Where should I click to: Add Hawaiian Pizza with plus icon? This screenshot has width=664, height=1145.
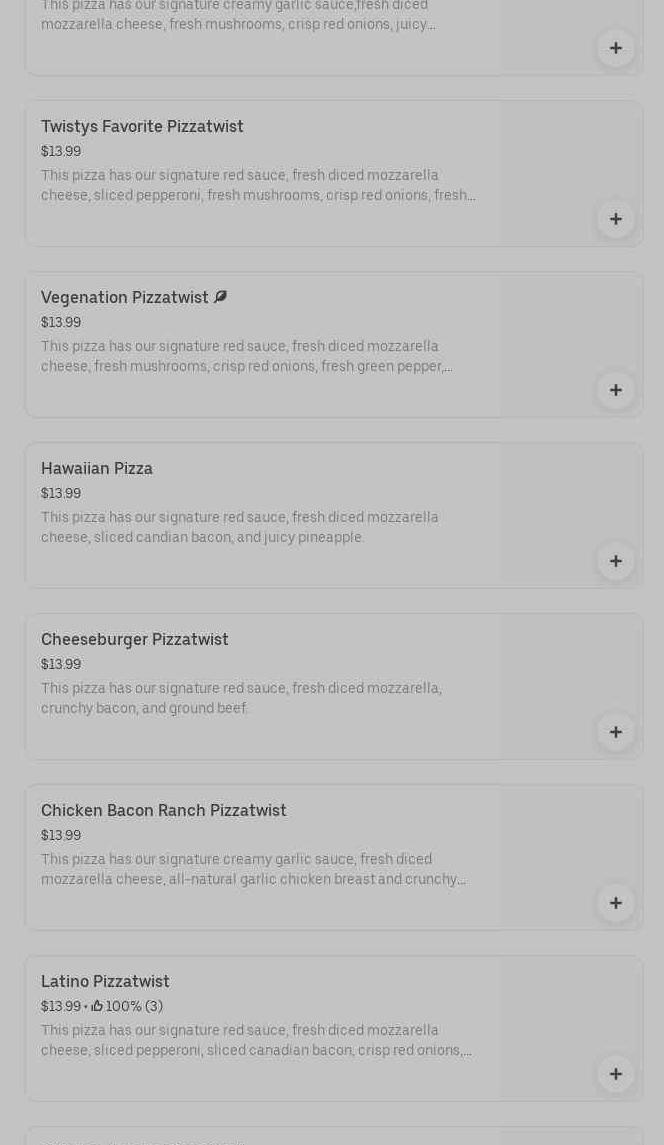(615, 561)
